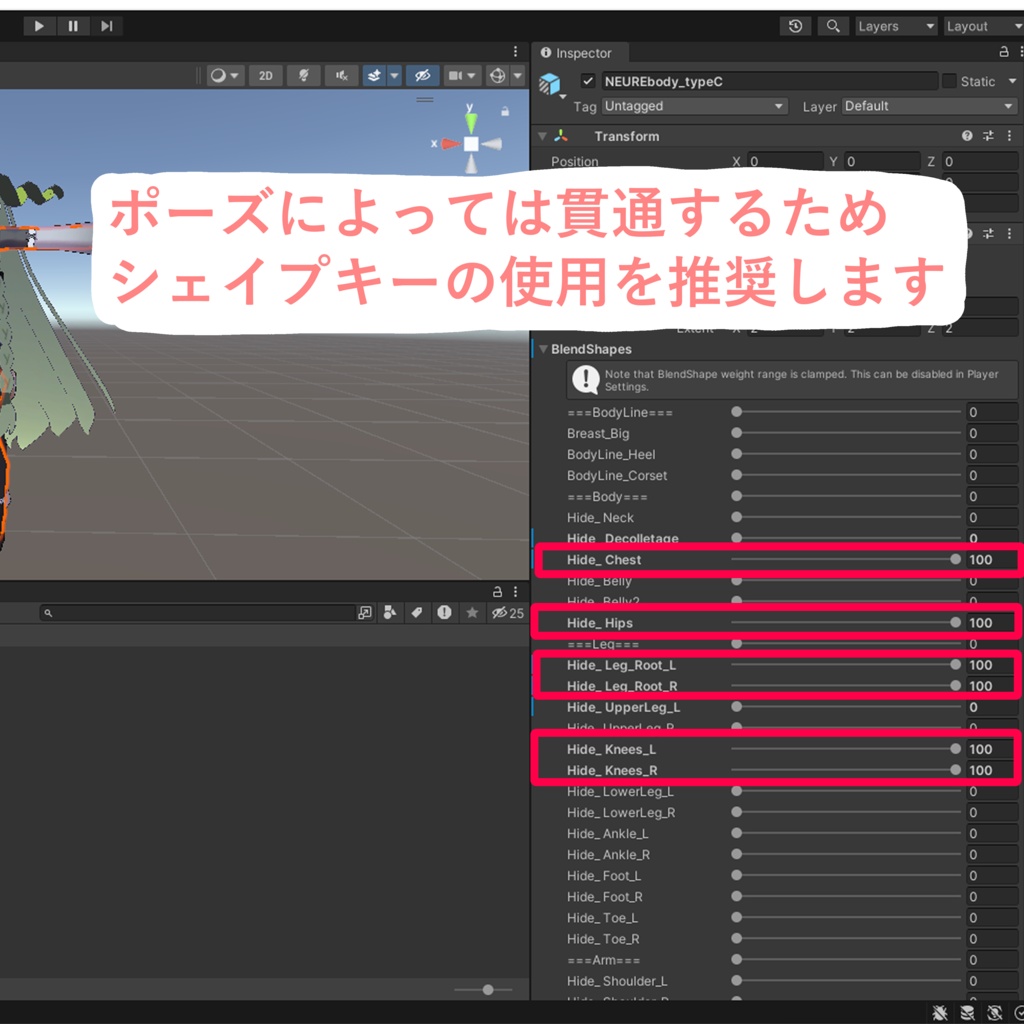Select the Inspector tab
1024x1024 pixels.
click(x=581, y=53)
